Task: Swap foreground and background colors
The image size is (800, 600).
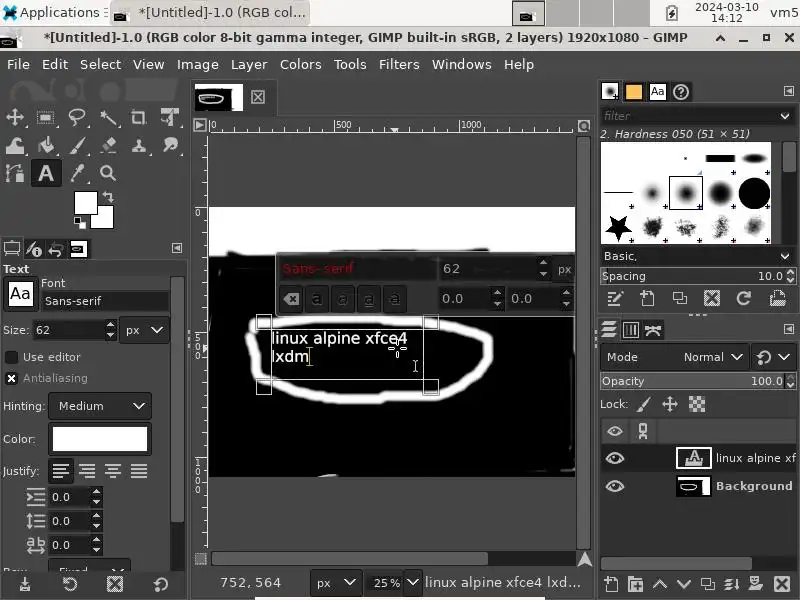Action: coord(108,196)
